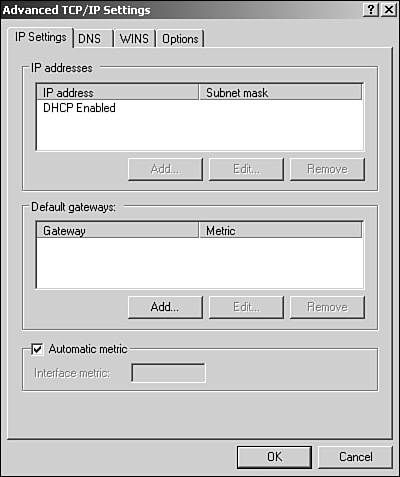The height and width of the screenshot is (477, 400).
Task: Click Remove under IP addresses
Action: click(x=327, y=169)
